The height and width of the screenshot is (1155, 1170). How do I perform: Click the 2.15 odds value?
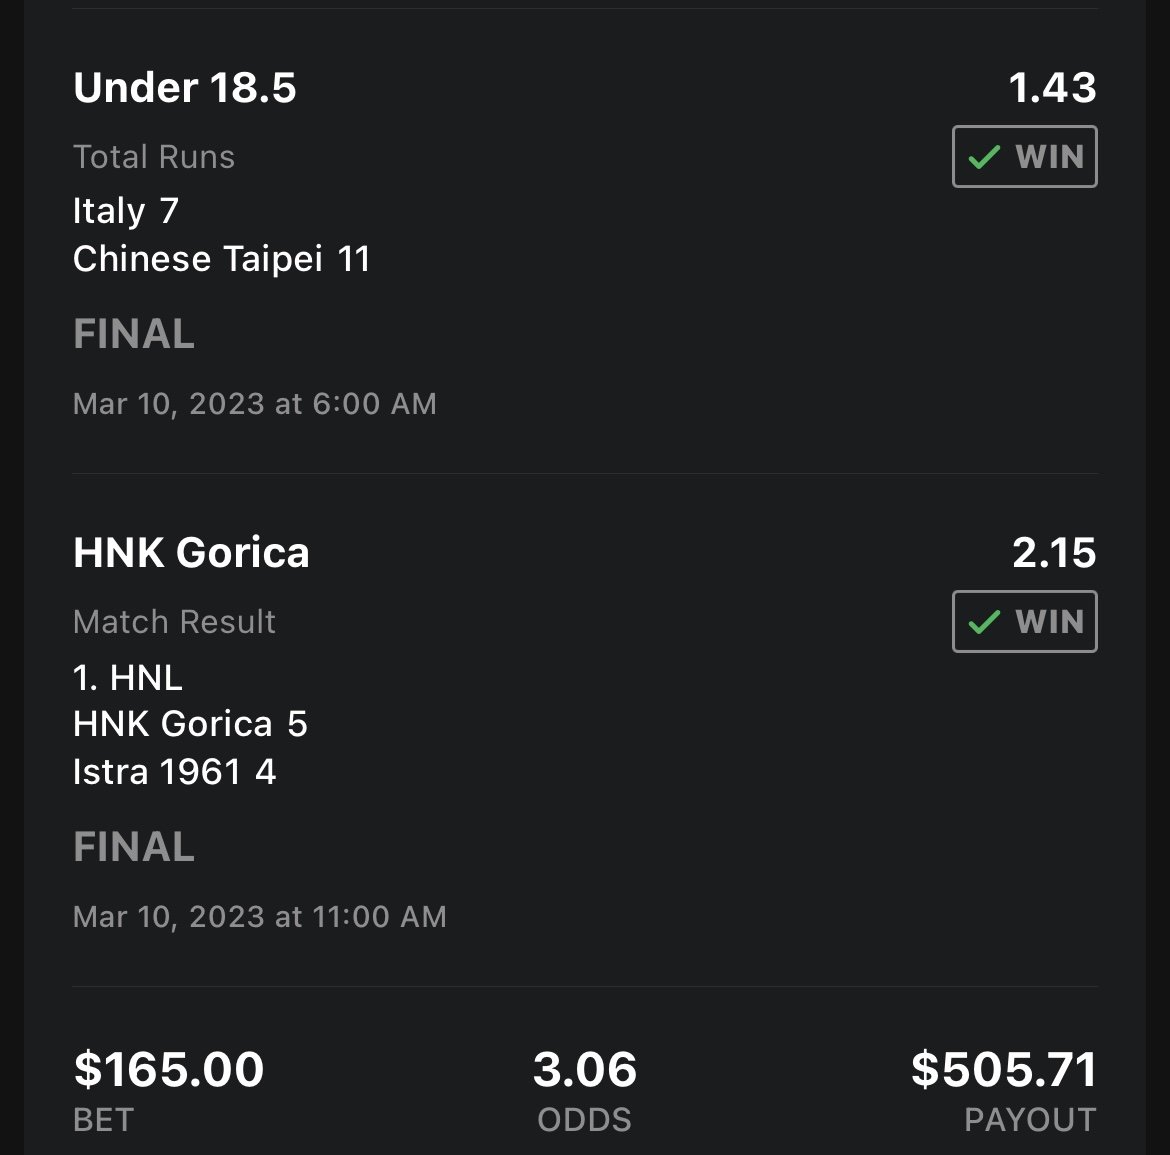coord(1054,553)
